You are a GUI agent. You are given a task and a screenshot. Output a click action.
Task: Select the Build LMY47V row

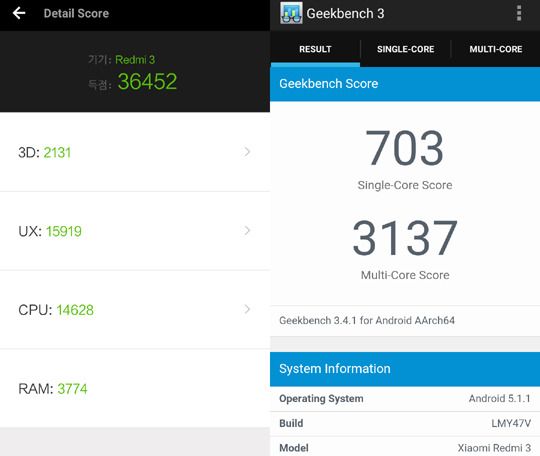405,423
